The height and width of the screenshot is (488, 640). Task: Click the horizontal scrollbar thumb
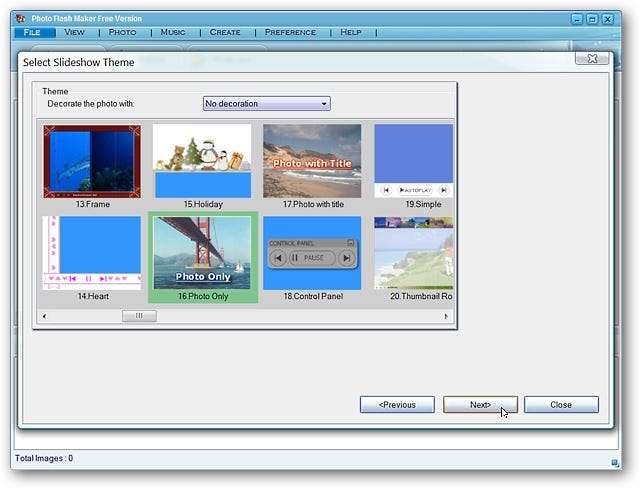click(139, 316)
